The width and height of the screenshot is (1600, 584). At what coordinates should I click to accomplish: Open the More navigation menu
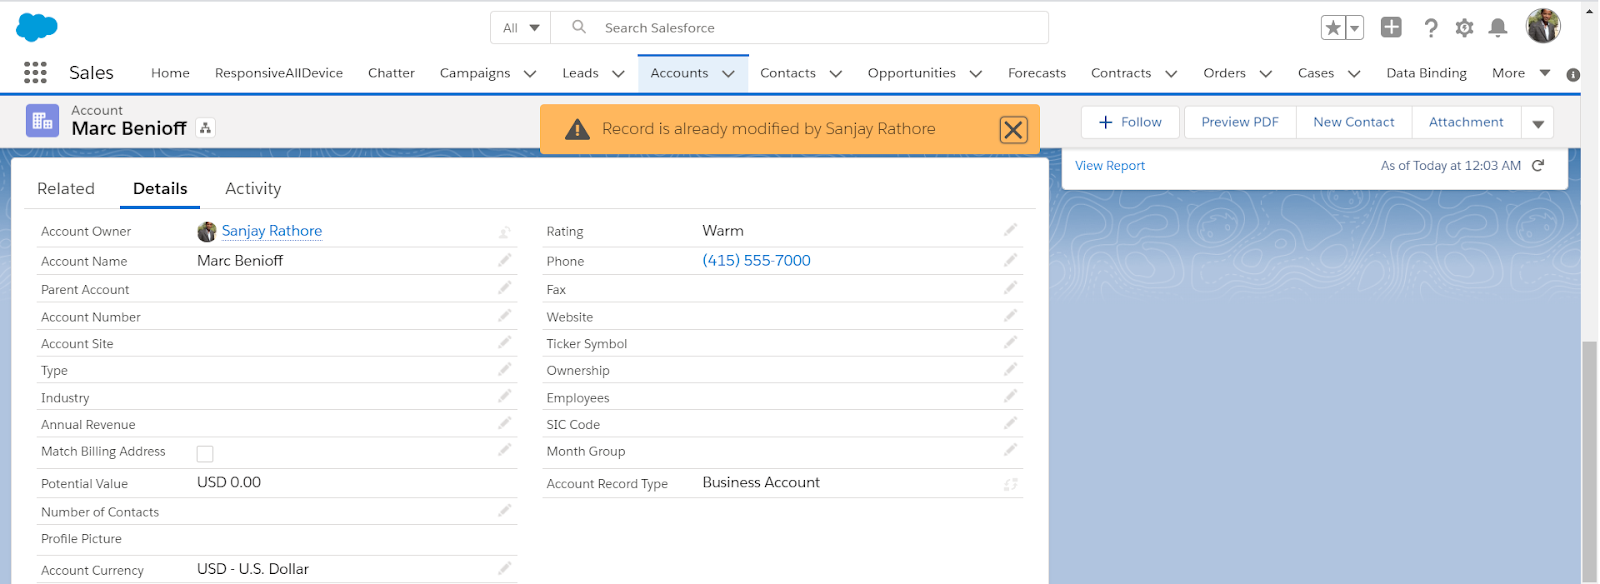tap(1521, 73)
